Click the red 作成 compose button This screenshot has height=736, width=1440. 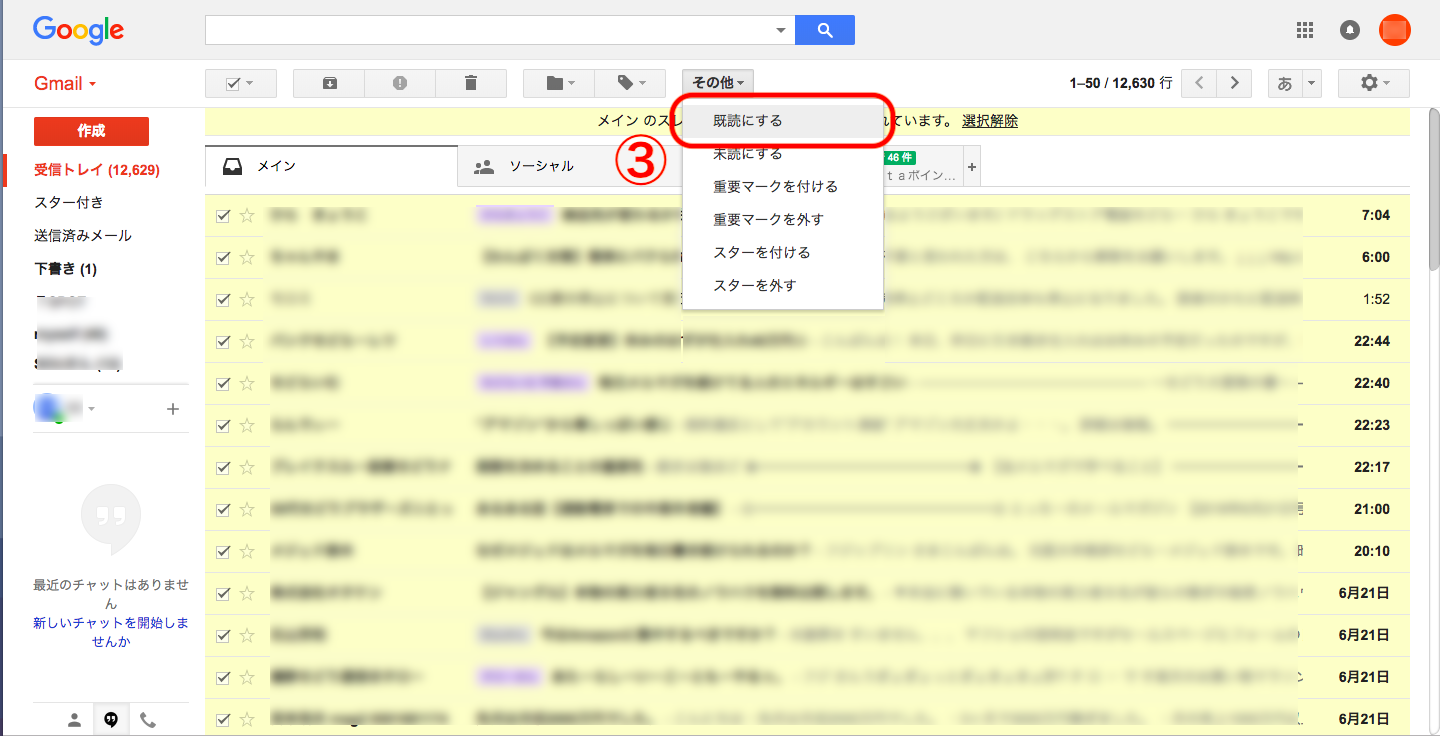(x=91, y=131)
